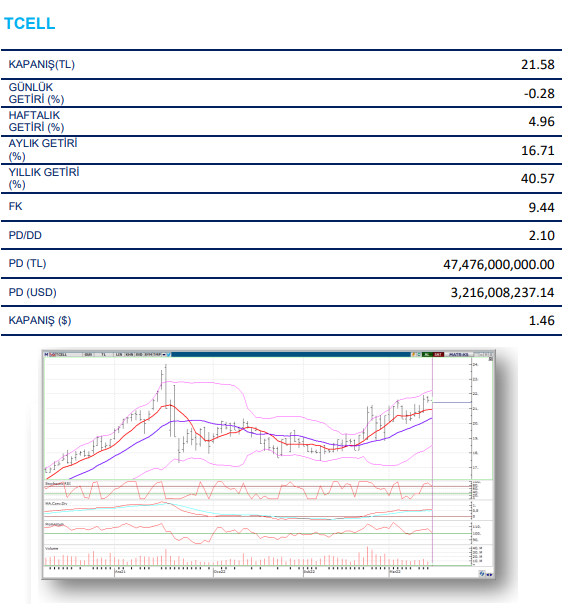Click the green round icon beside AL button
This screenshot has height=604, width=563.
tap(419, 354)
